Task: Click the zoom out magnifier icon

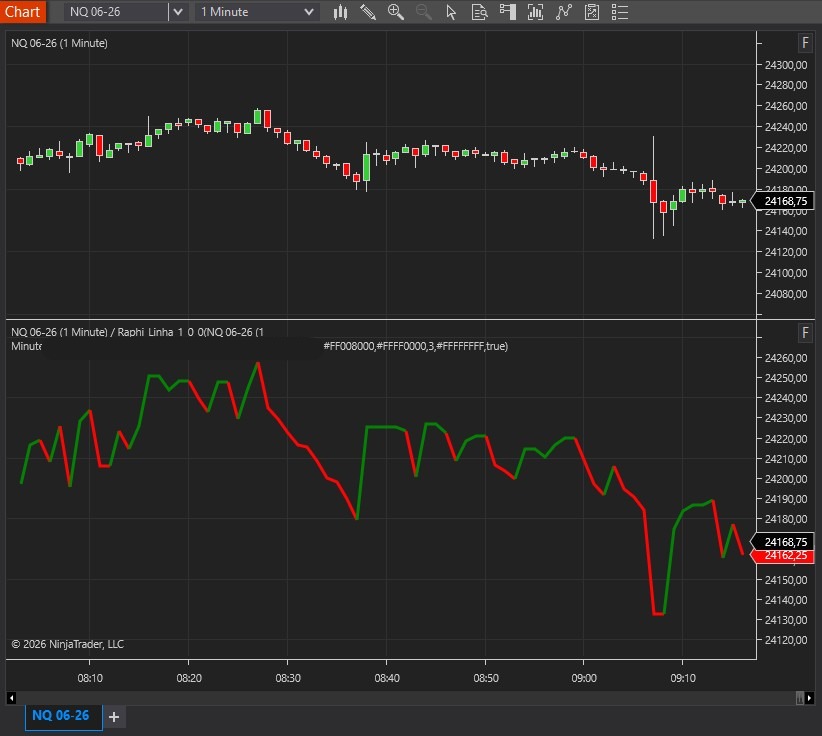Action: [423, 12]
